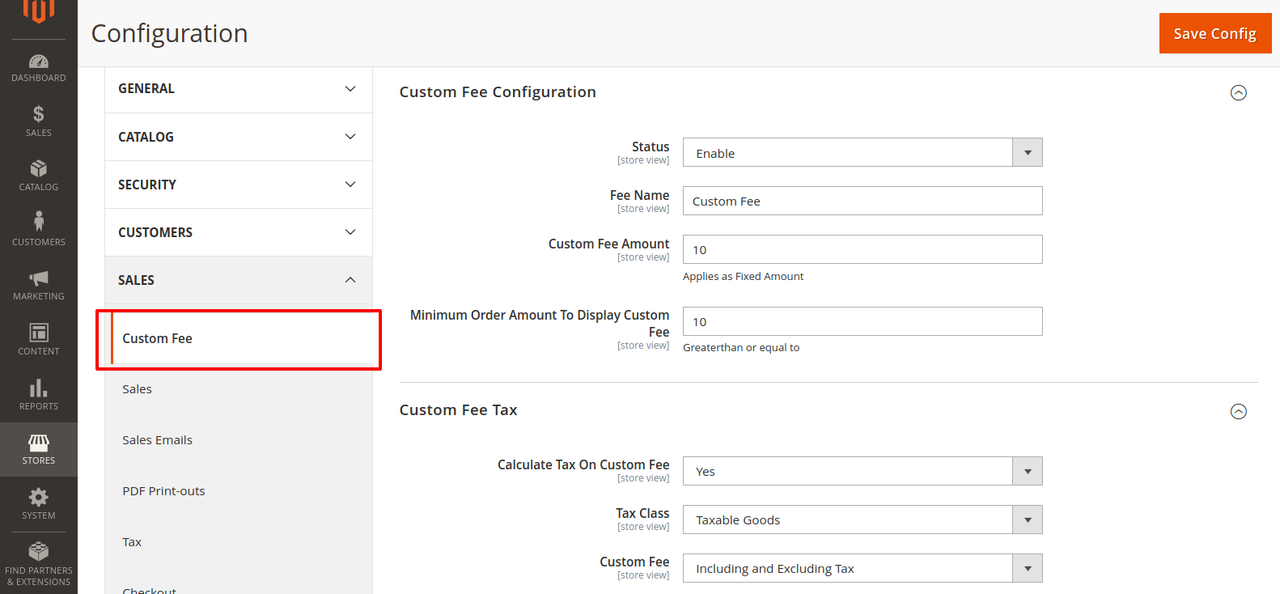Viewport: 1280px width, 594px height.
Task: Select the PDF Print-outs menu item
Action: coord(163,491)
